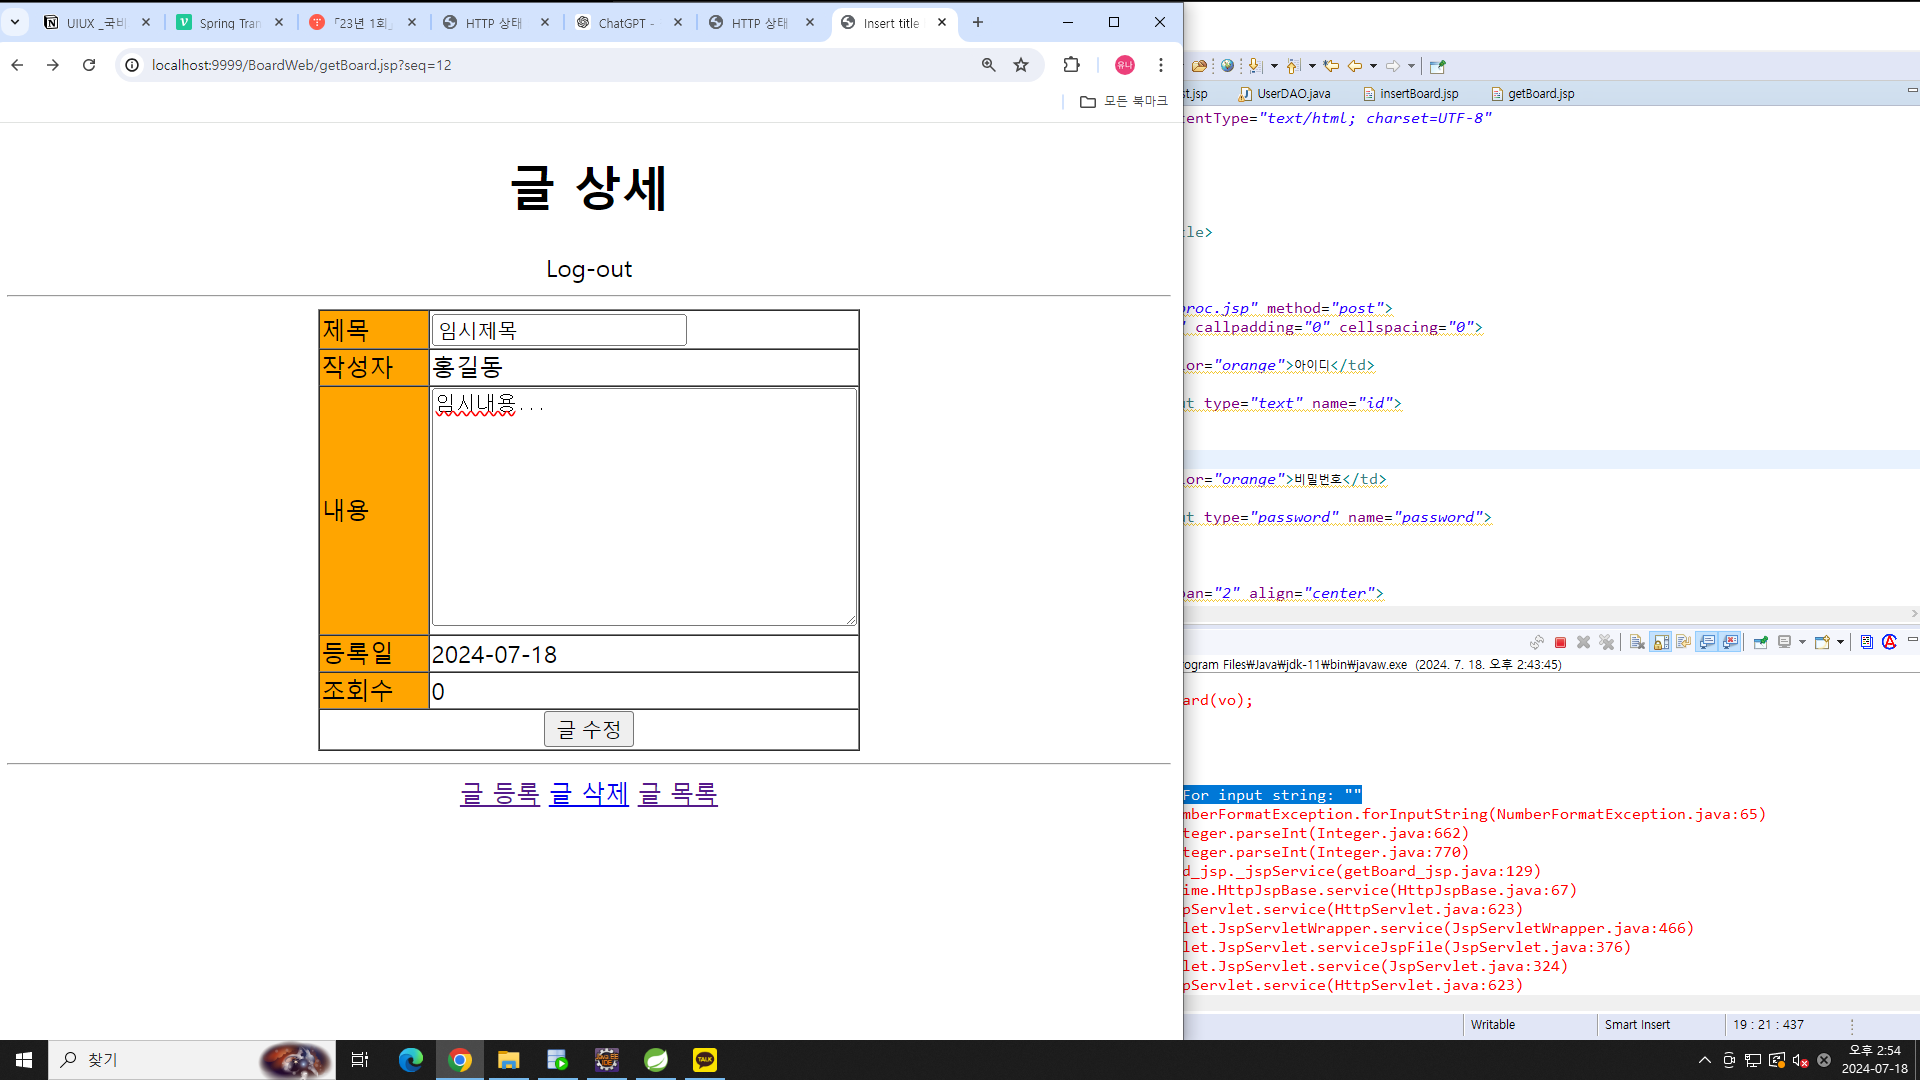
Task: Clear the console output
Action: (1637, 642)
